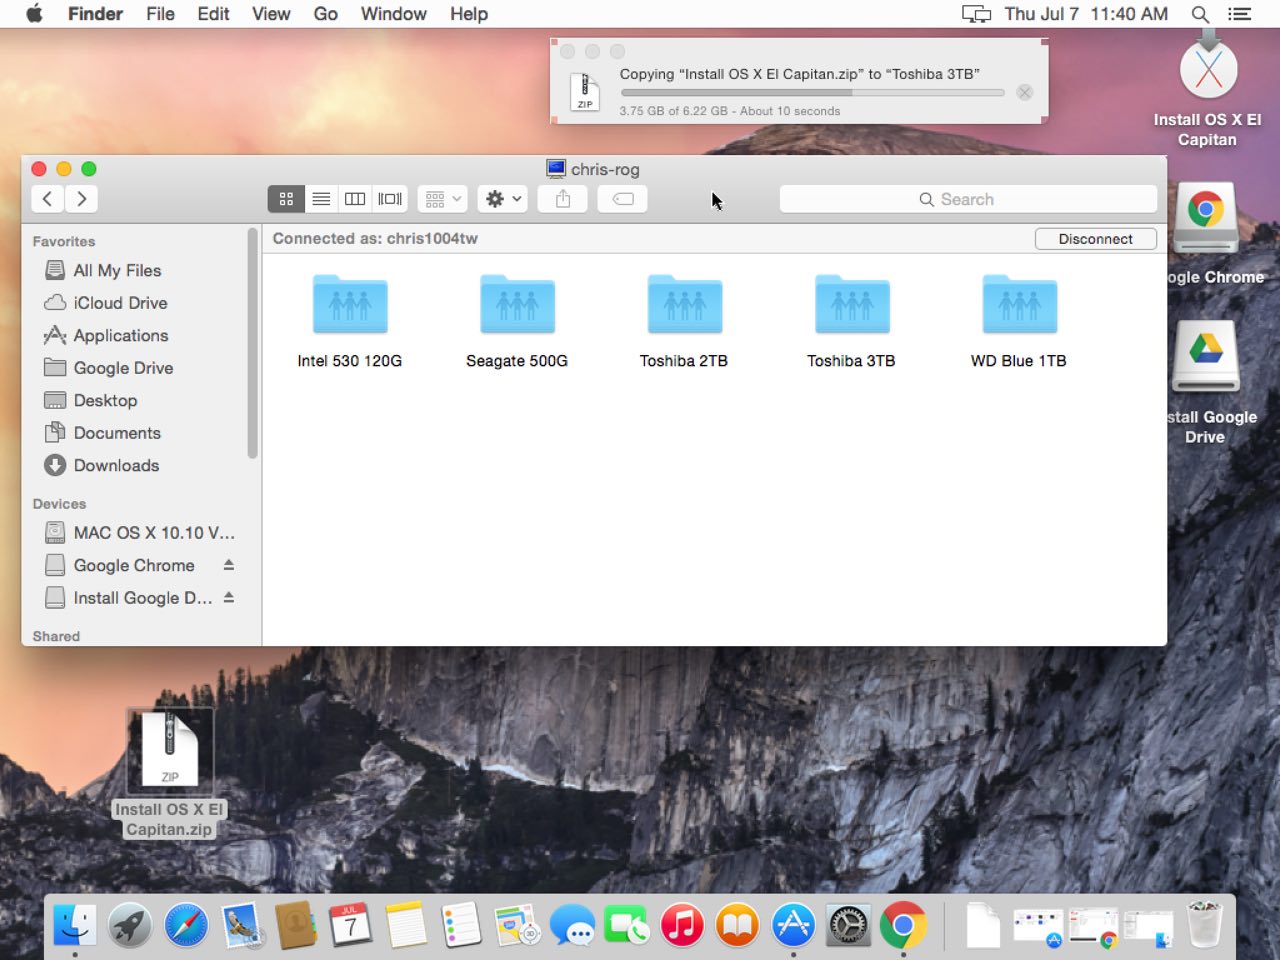Image resolution: width=1280 pixels, height=960 pixels.
Task: Eject the Install Google Drive volume
Action: [x=228, y=597]
